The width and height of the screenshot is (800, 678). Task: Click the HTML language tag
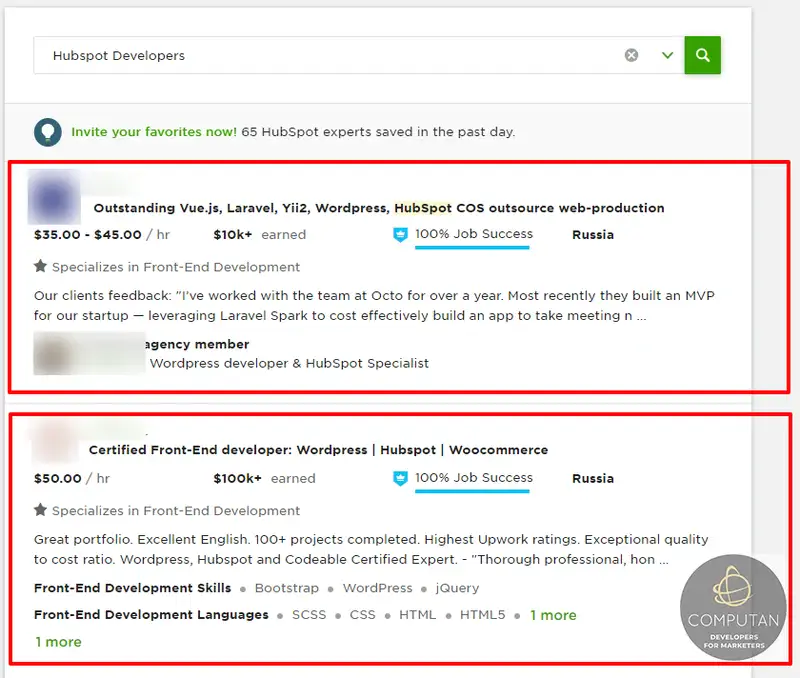[x=417, y=615]
